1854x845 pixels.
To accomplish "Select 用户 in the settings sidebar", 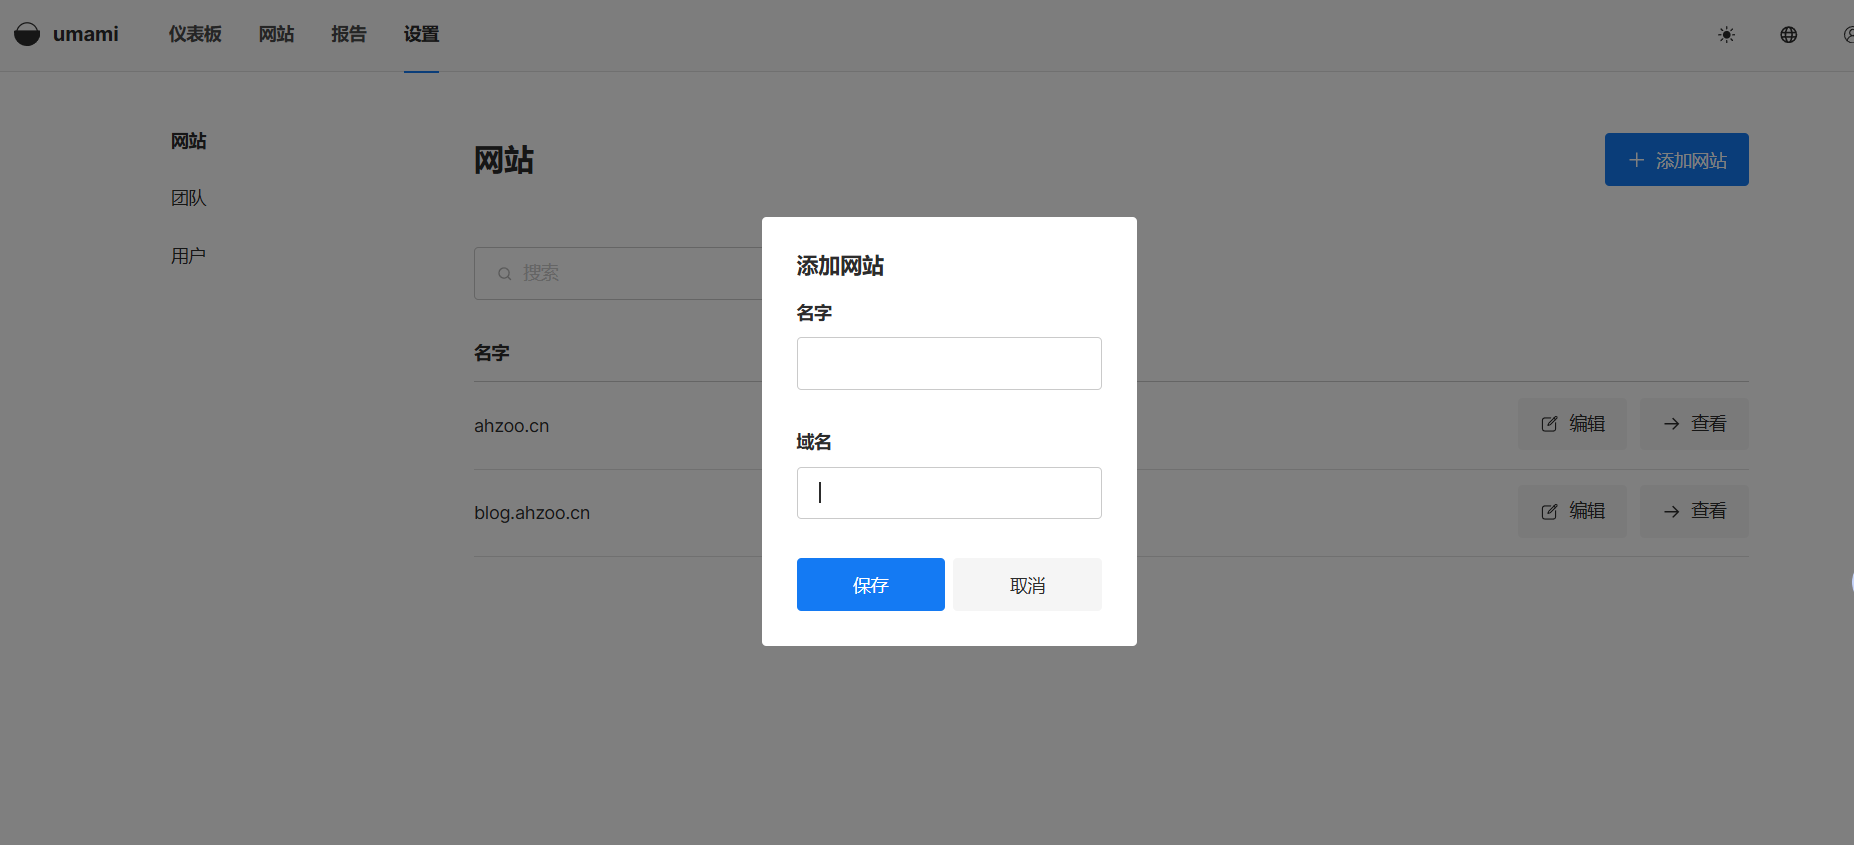I will click(188, 256).
